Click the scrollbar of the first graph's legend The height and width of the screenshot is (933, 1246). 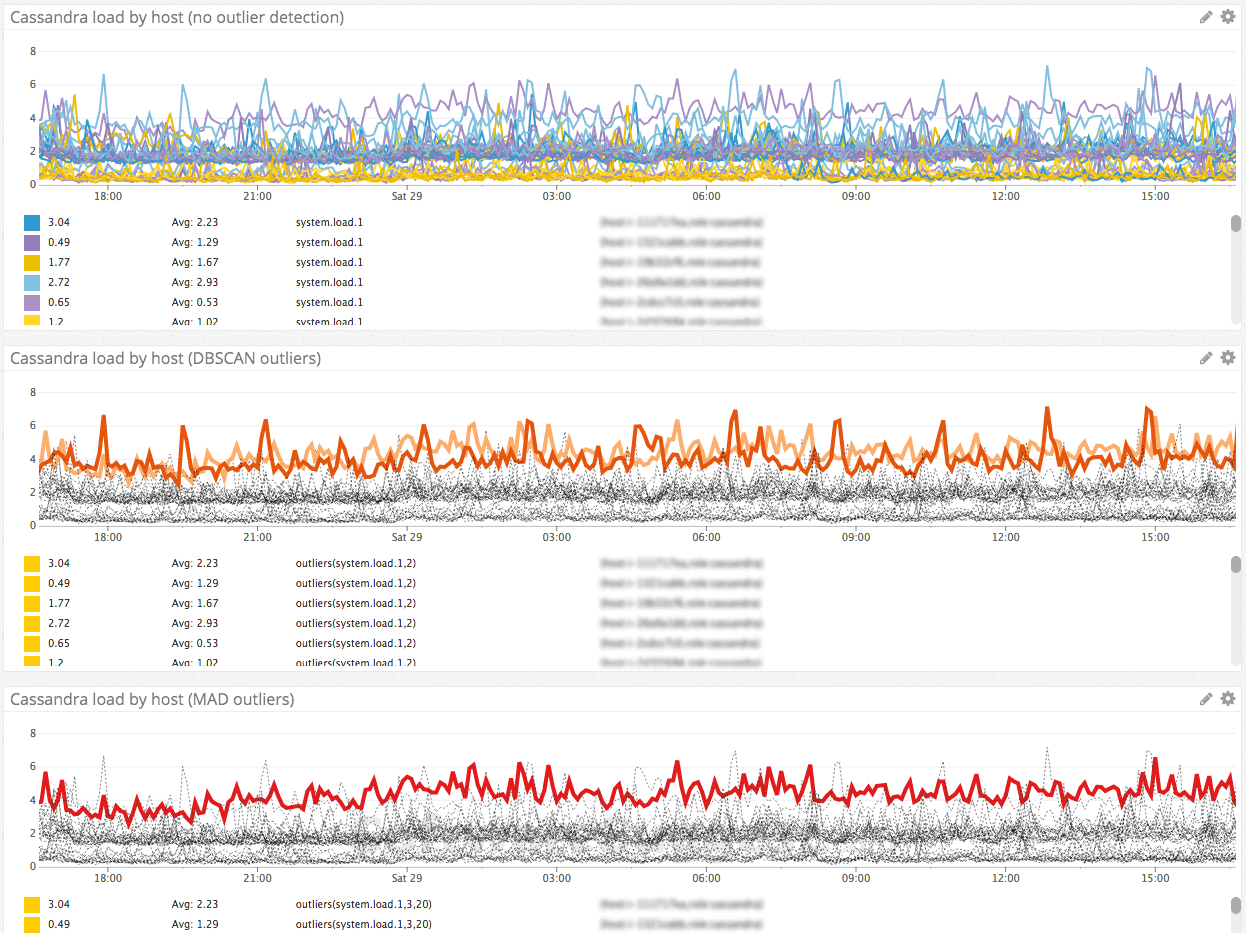click(1236, 224)
